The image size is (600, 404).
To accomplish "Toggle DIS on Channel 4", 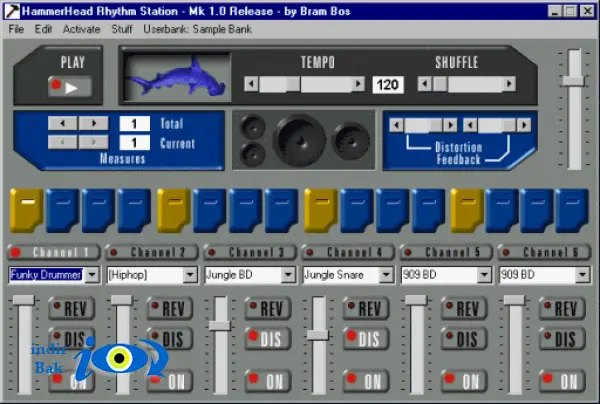I will [366, 339].
